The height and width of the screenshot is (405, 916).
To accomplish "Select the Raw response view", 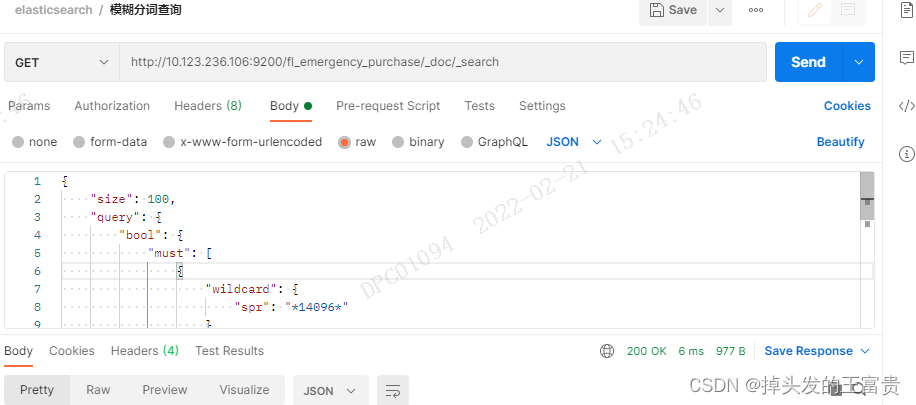I will [x=98, y=390].
